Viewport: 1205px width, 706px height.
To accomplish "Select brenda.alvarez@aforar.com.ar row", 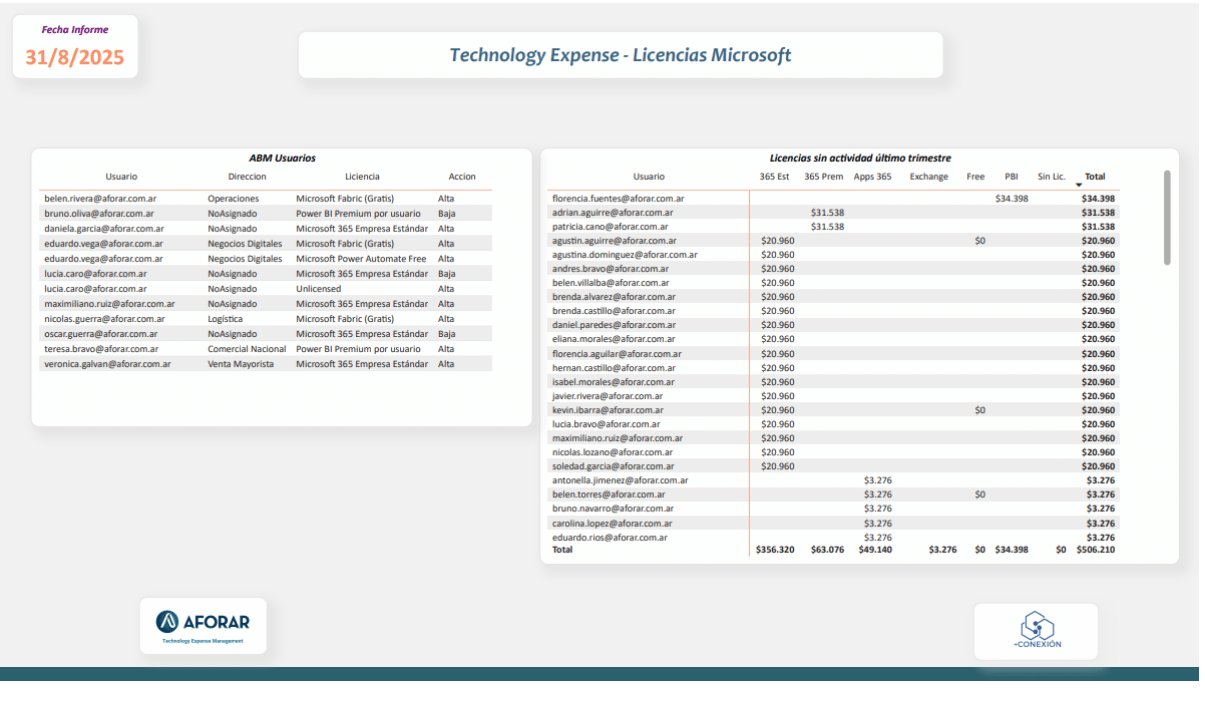I will [834, 296].
